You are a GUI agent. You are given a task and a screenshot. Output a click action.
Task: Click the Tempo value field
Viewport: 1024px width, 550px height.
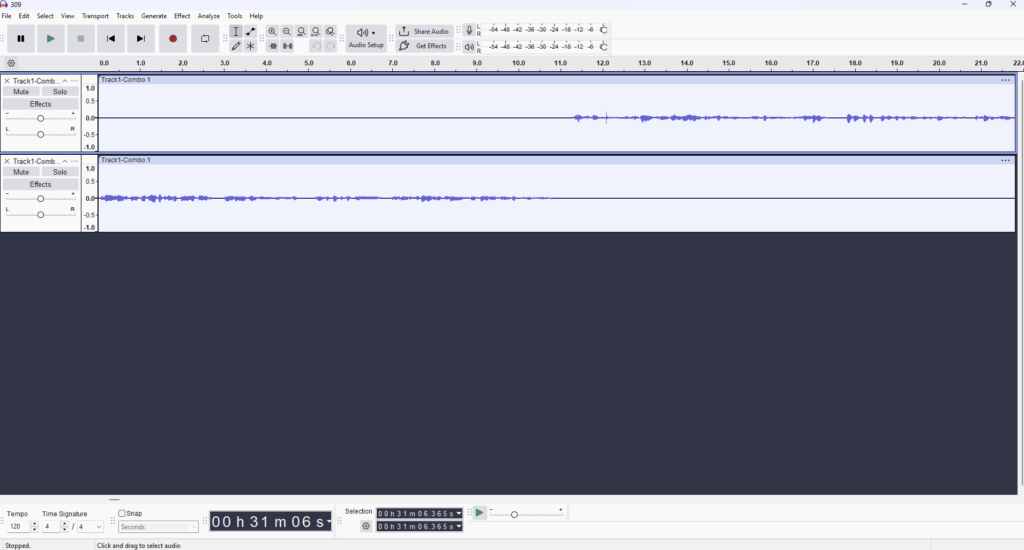(18, 526)
